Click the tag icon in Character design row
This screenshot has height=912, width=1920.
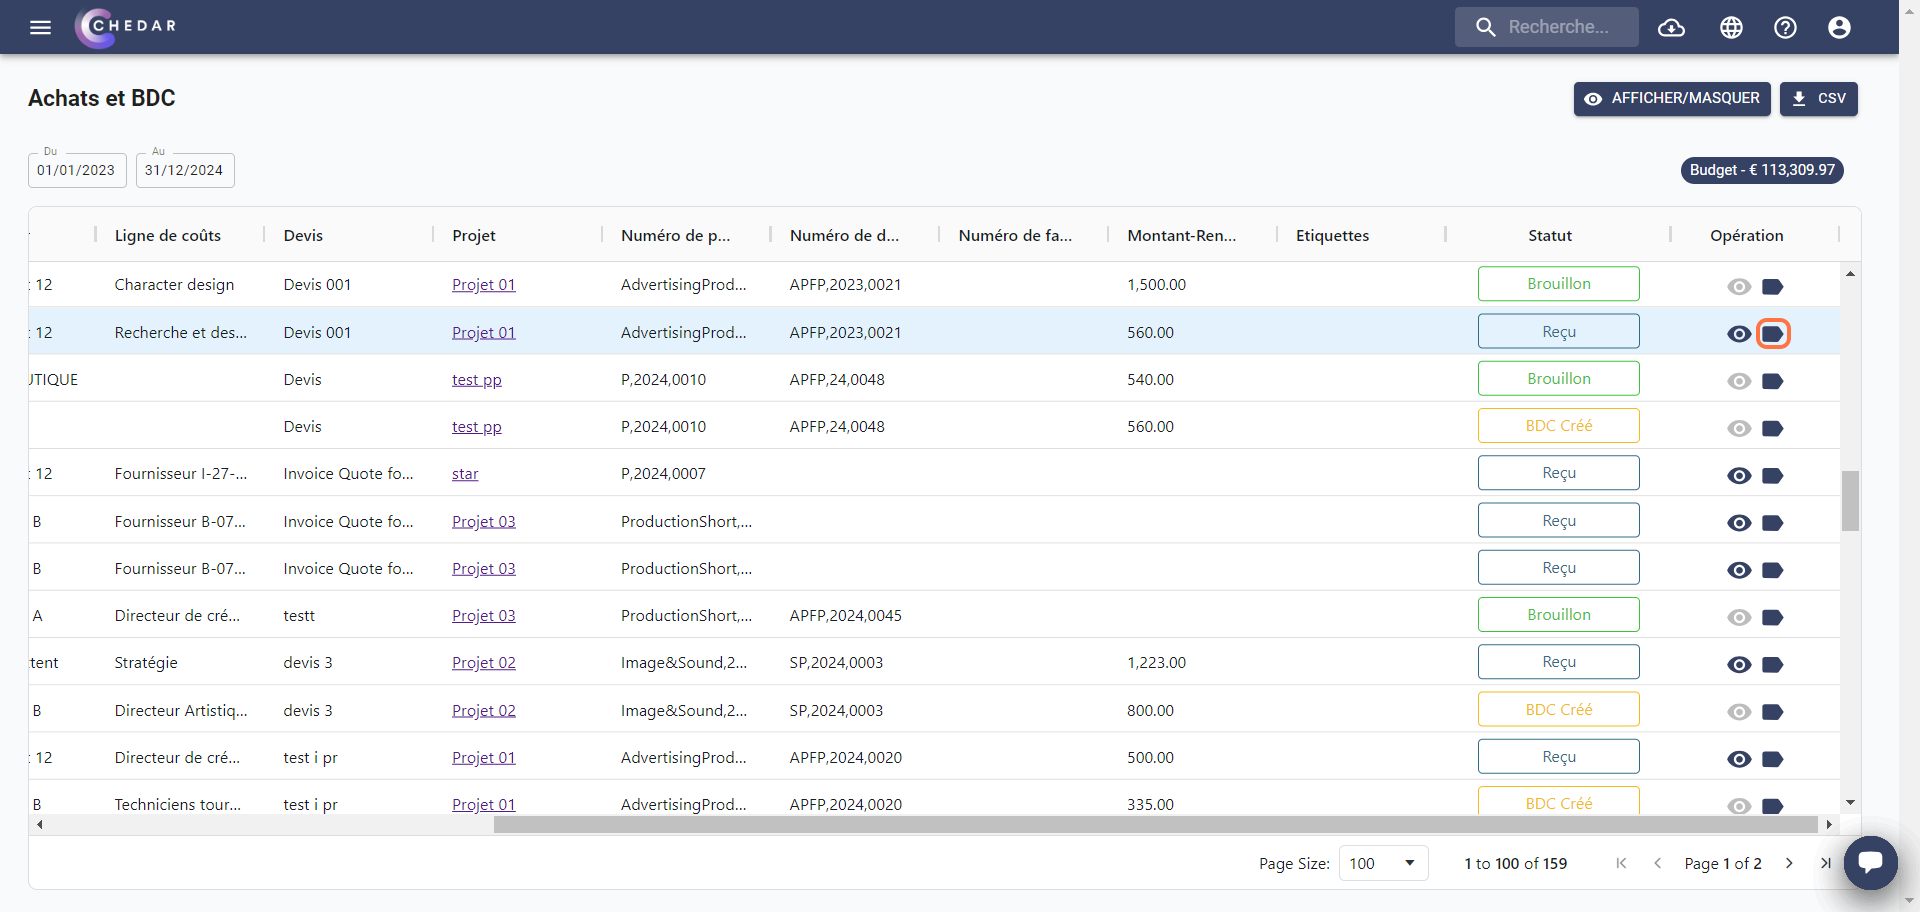click(1772, 287)
